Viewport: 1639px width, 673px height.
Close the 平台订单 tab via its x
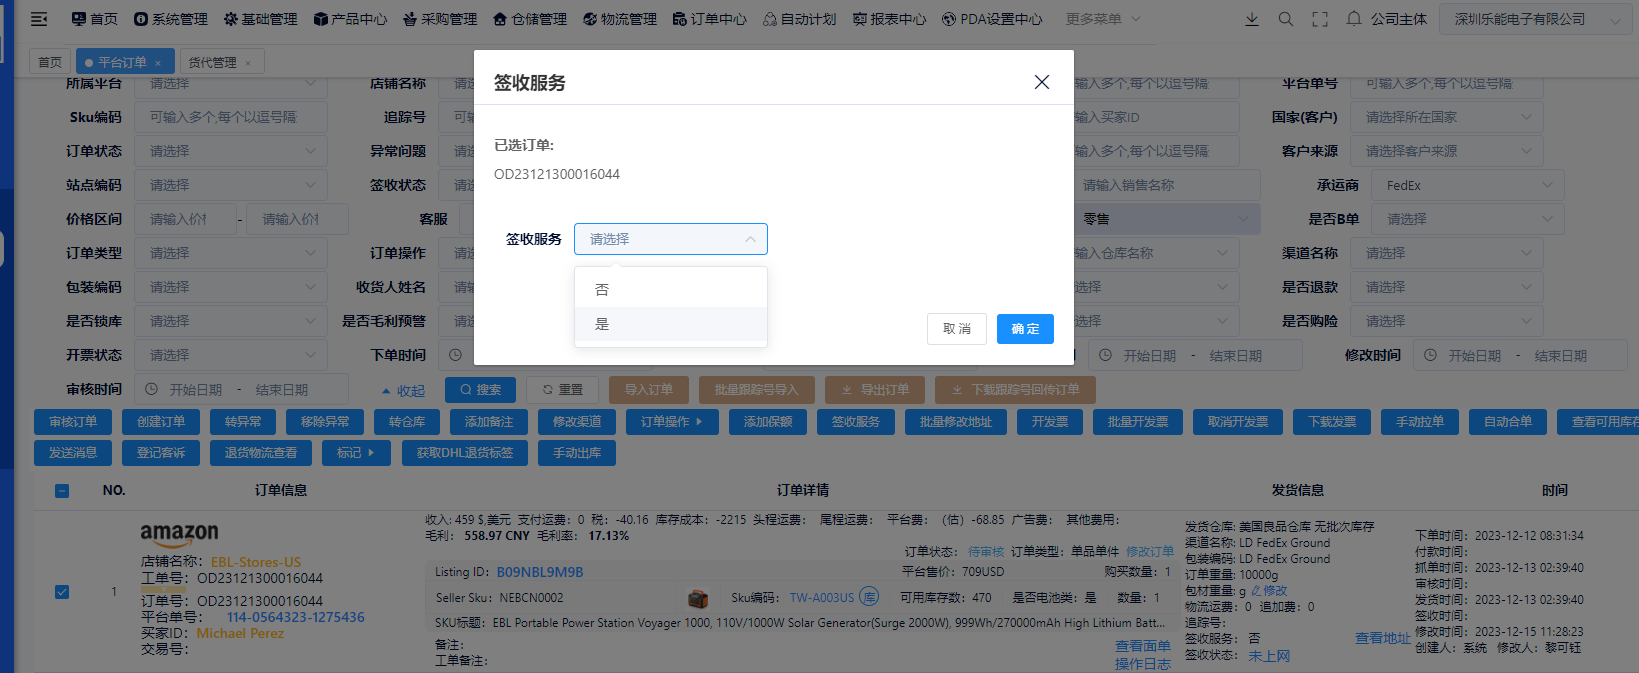tap(158, 62)
